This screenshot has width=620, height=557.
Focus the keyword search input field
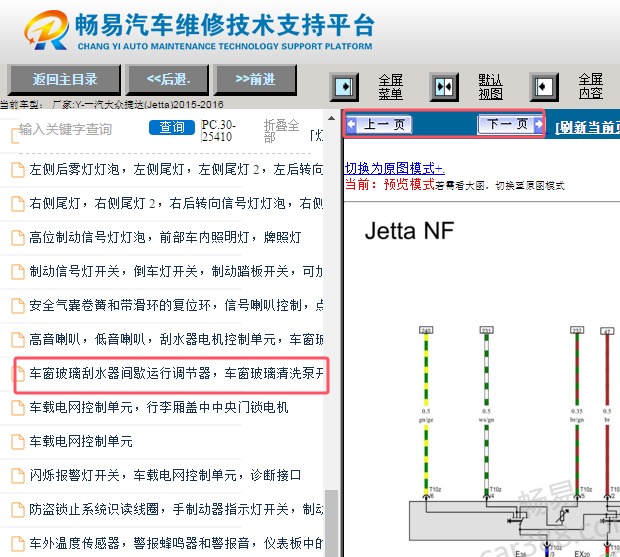pos(79,129)
